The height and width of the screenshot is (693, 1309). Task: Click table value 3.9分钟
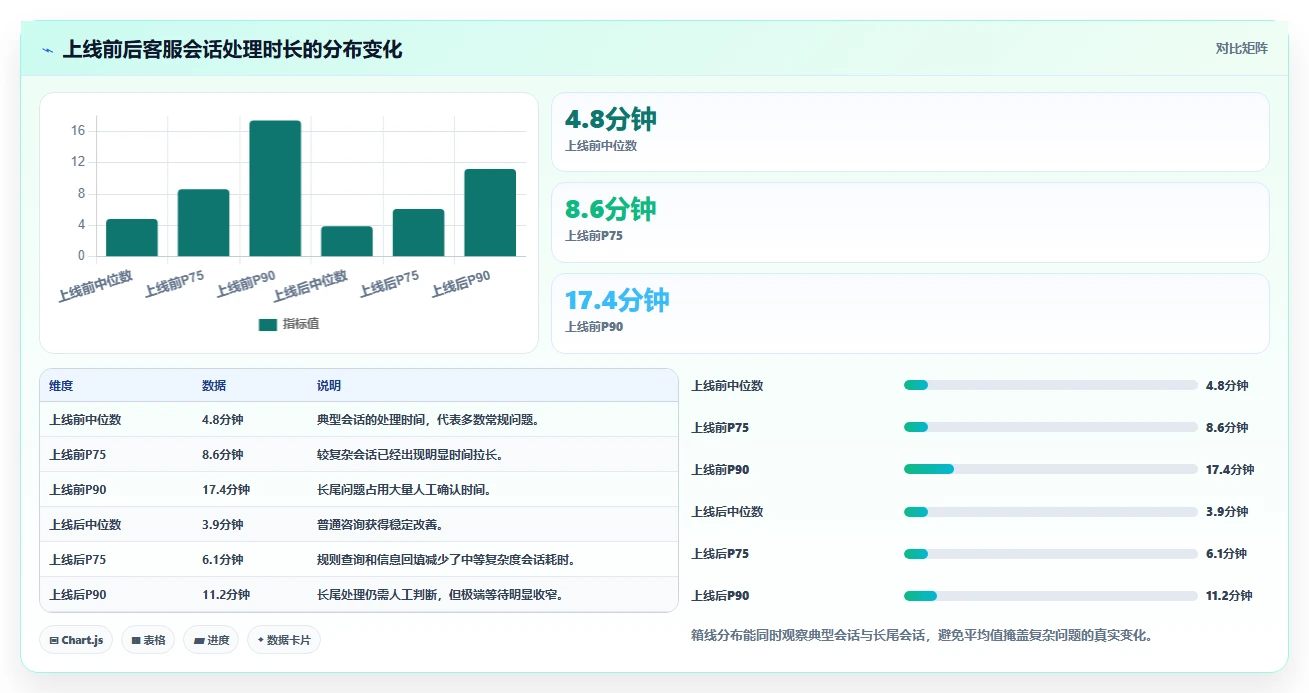222,525
